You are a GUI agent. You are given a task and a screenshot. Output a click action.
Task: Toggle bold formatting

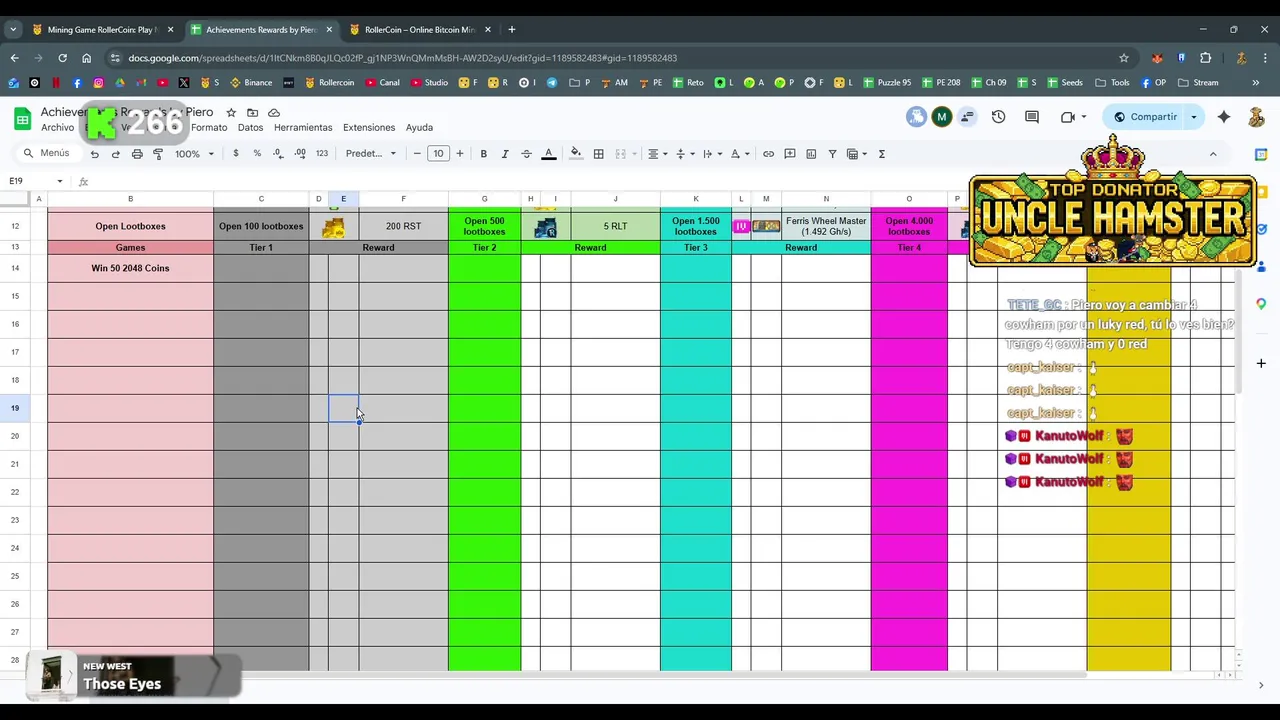point(484,154)
